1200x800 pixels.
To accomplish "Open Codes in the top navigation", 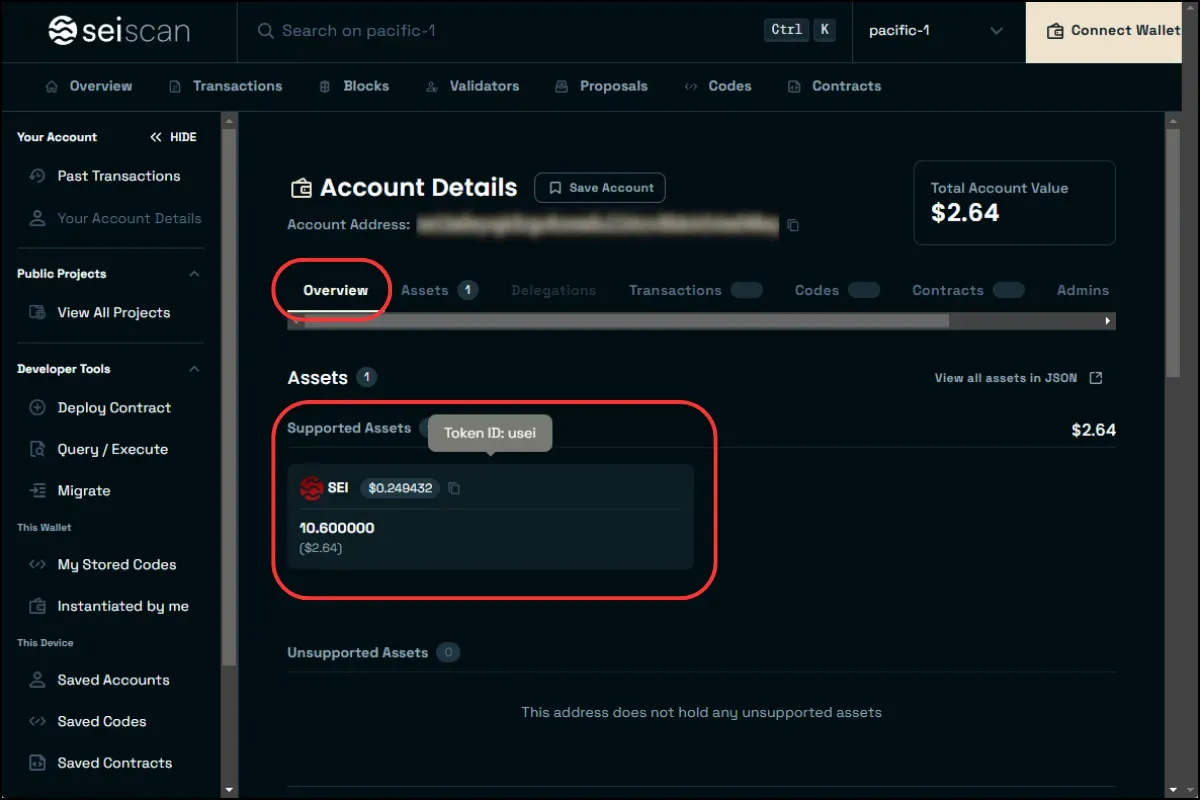I will 717,86.
